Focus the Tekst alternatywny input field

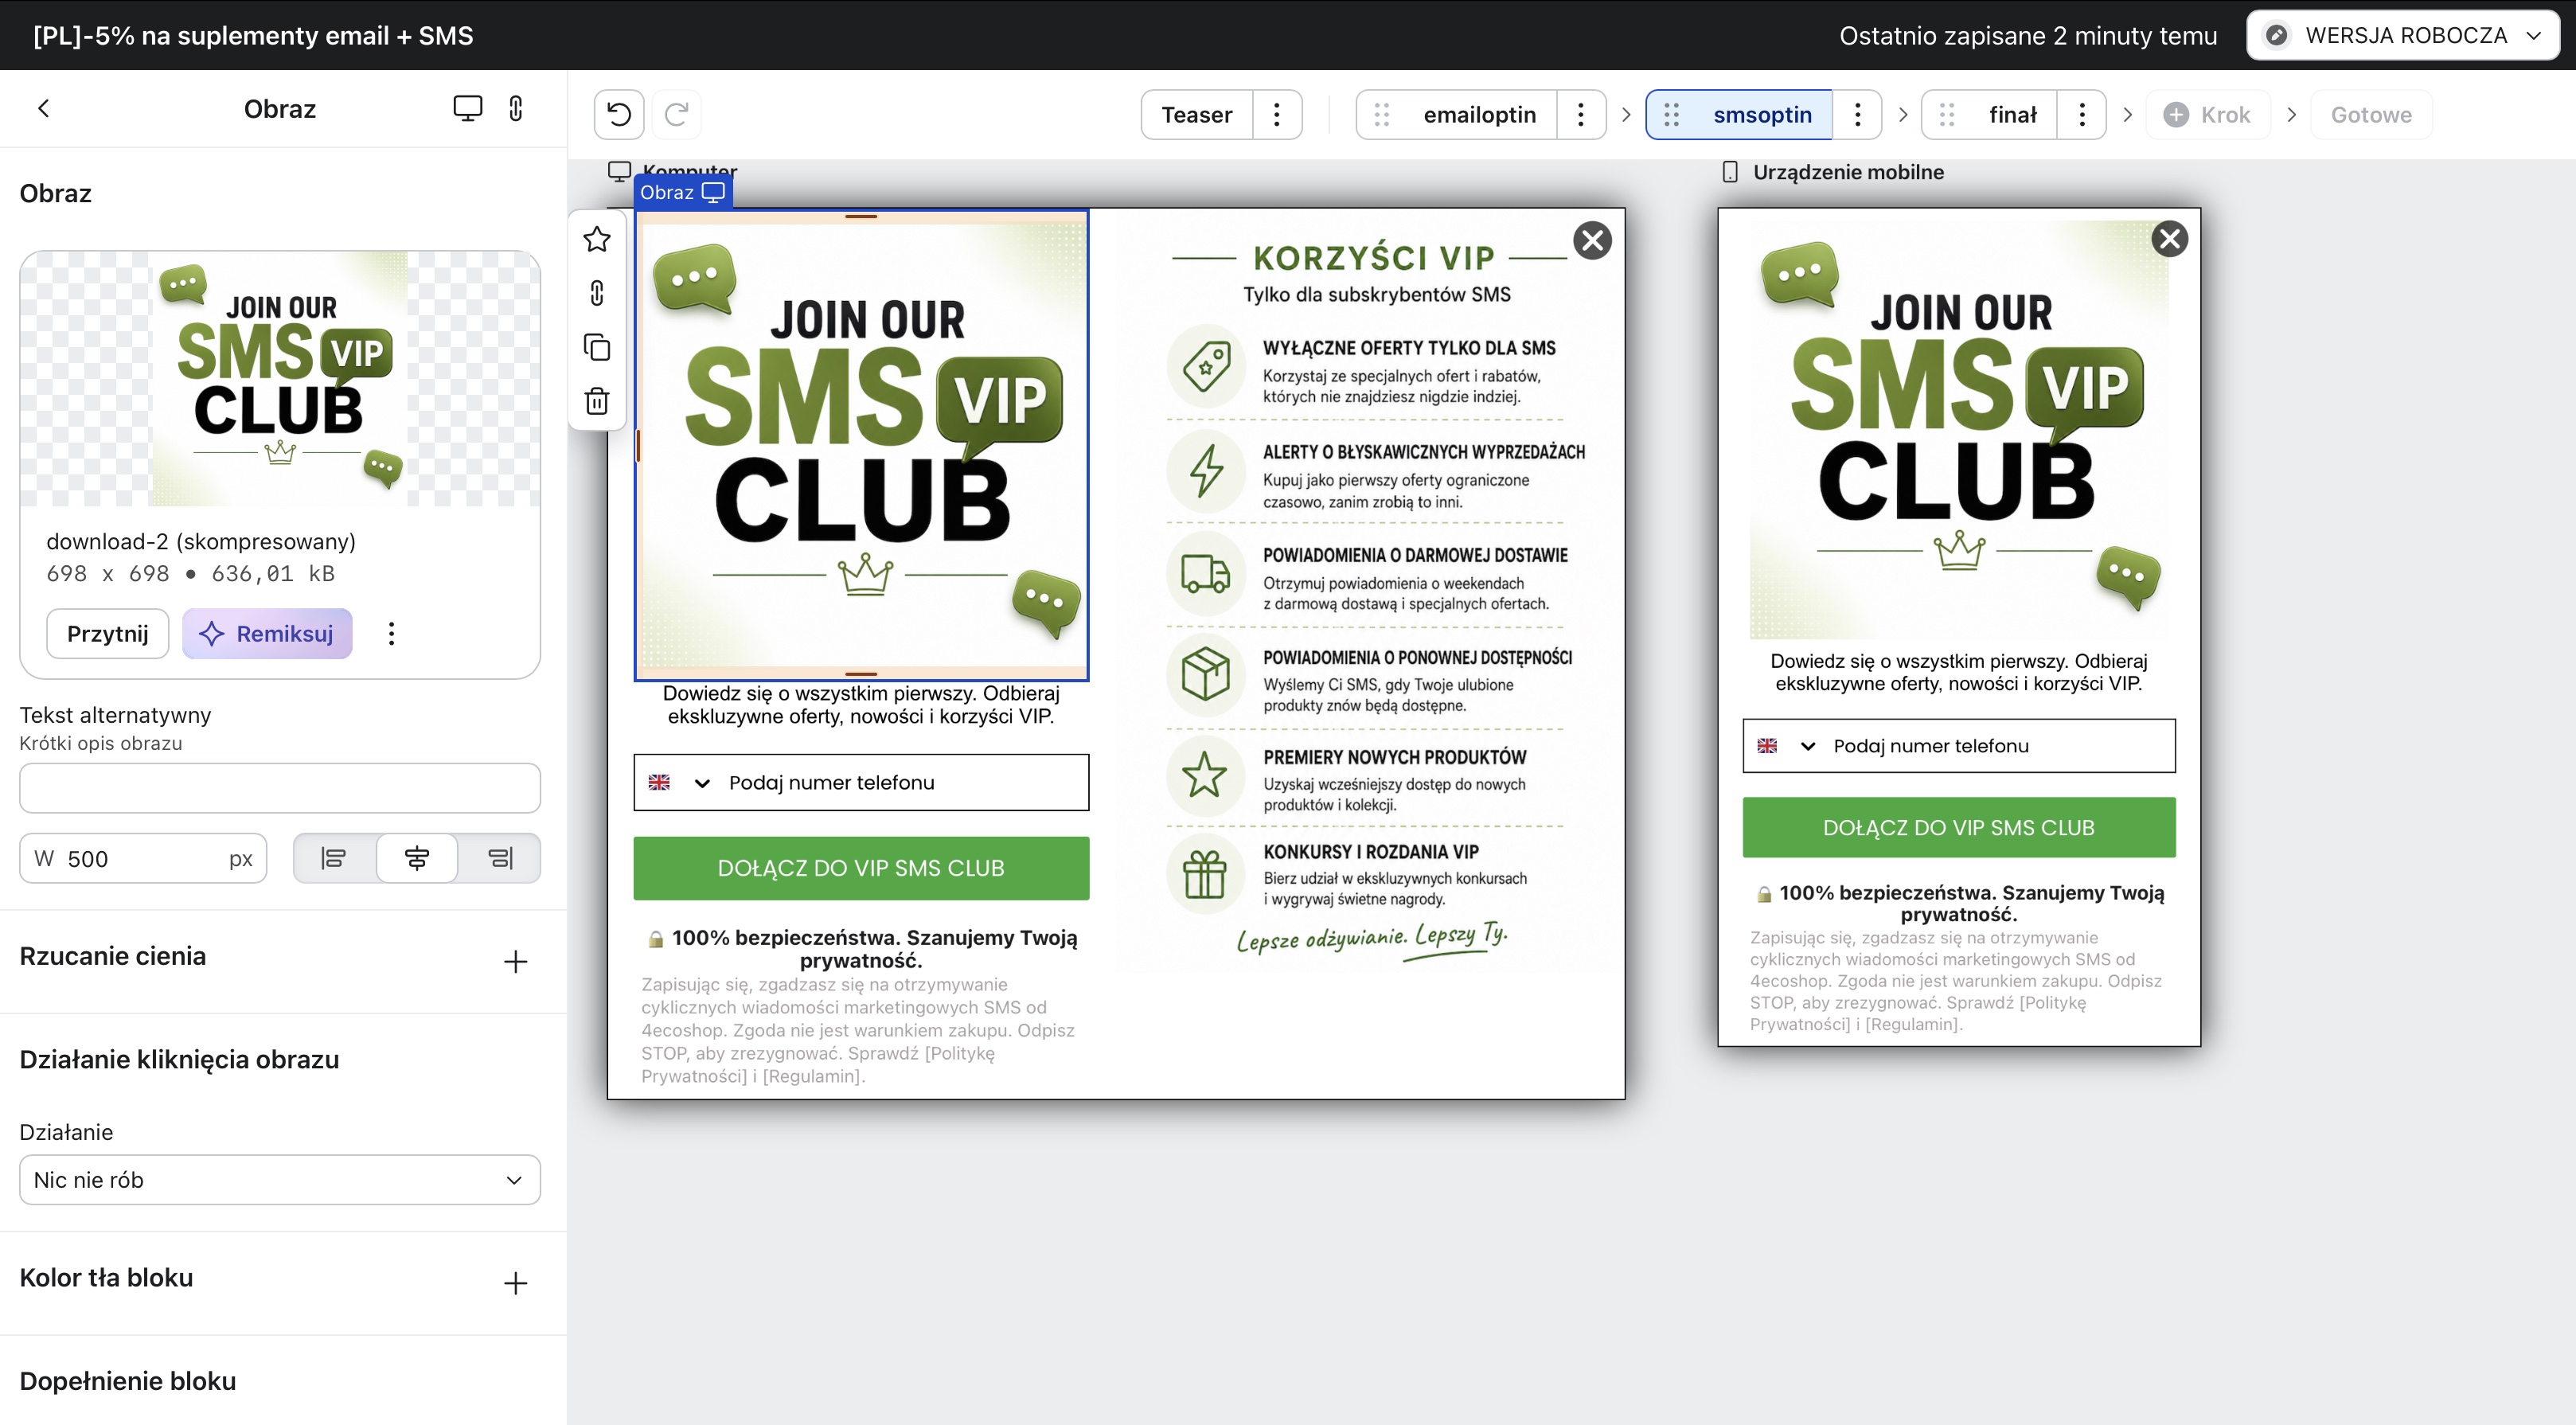pyautogui.click(x=280, y=788)
